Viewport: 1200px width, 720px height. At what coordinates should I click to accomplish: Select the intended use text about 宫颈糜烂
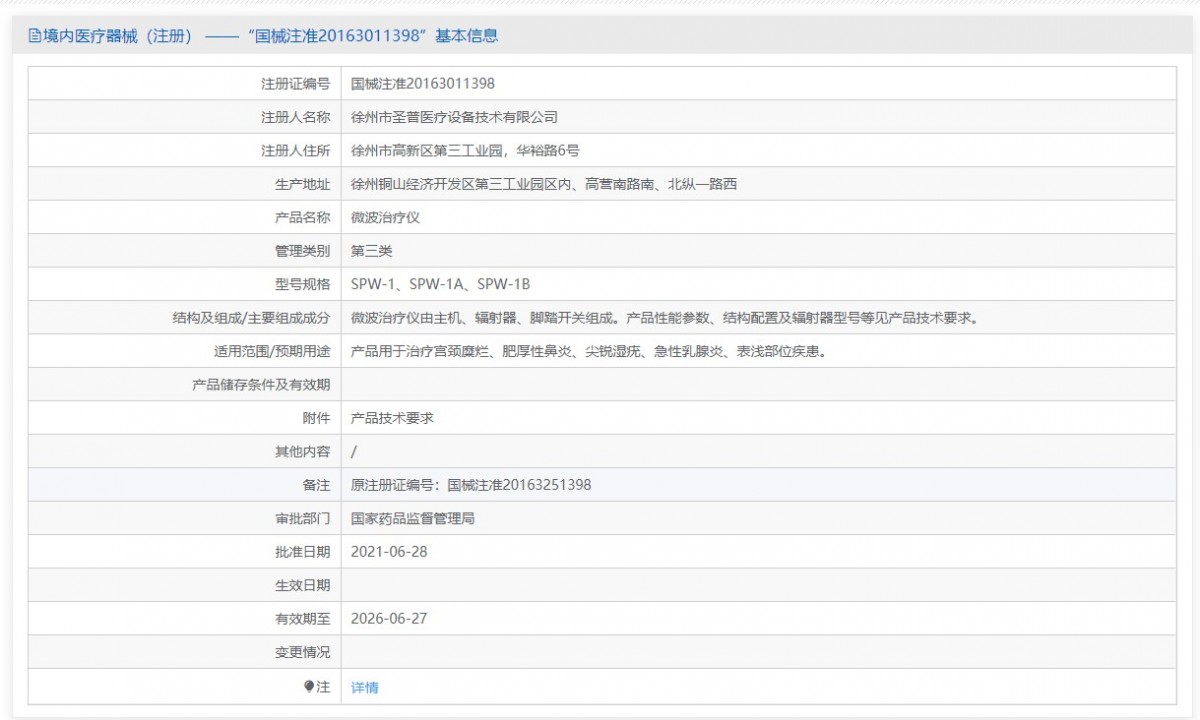coord(588,351)
